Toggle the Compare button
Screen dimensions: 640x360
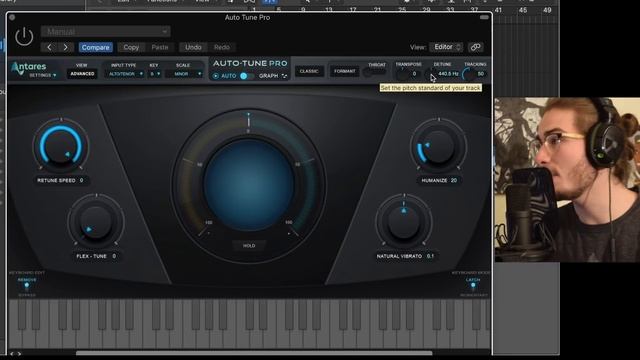point(96,47)
